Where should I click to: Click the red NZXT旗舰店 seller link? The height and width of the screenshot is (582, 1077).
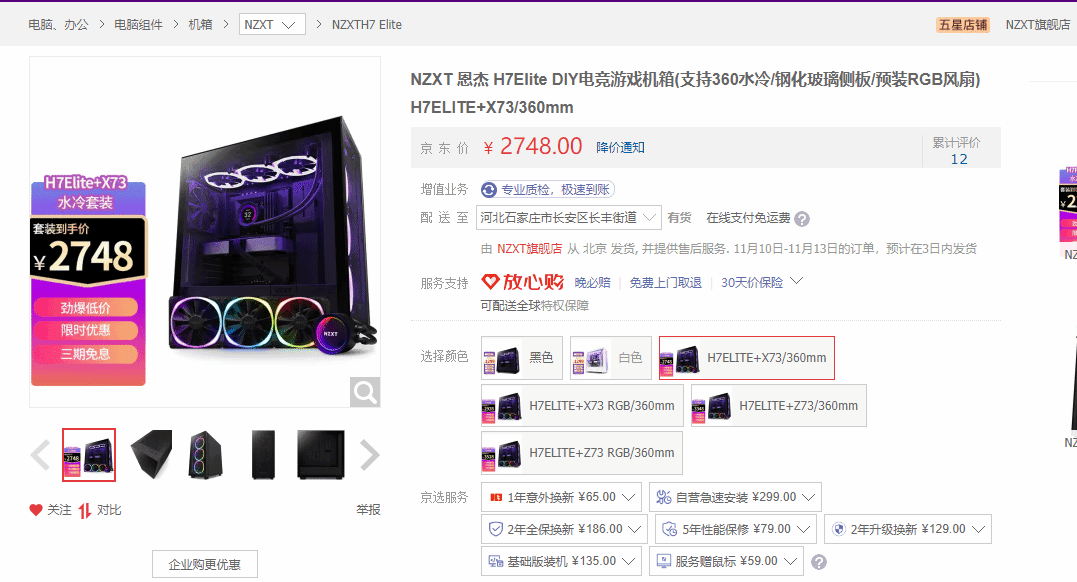pyautogui.click(x=530, y=249)
